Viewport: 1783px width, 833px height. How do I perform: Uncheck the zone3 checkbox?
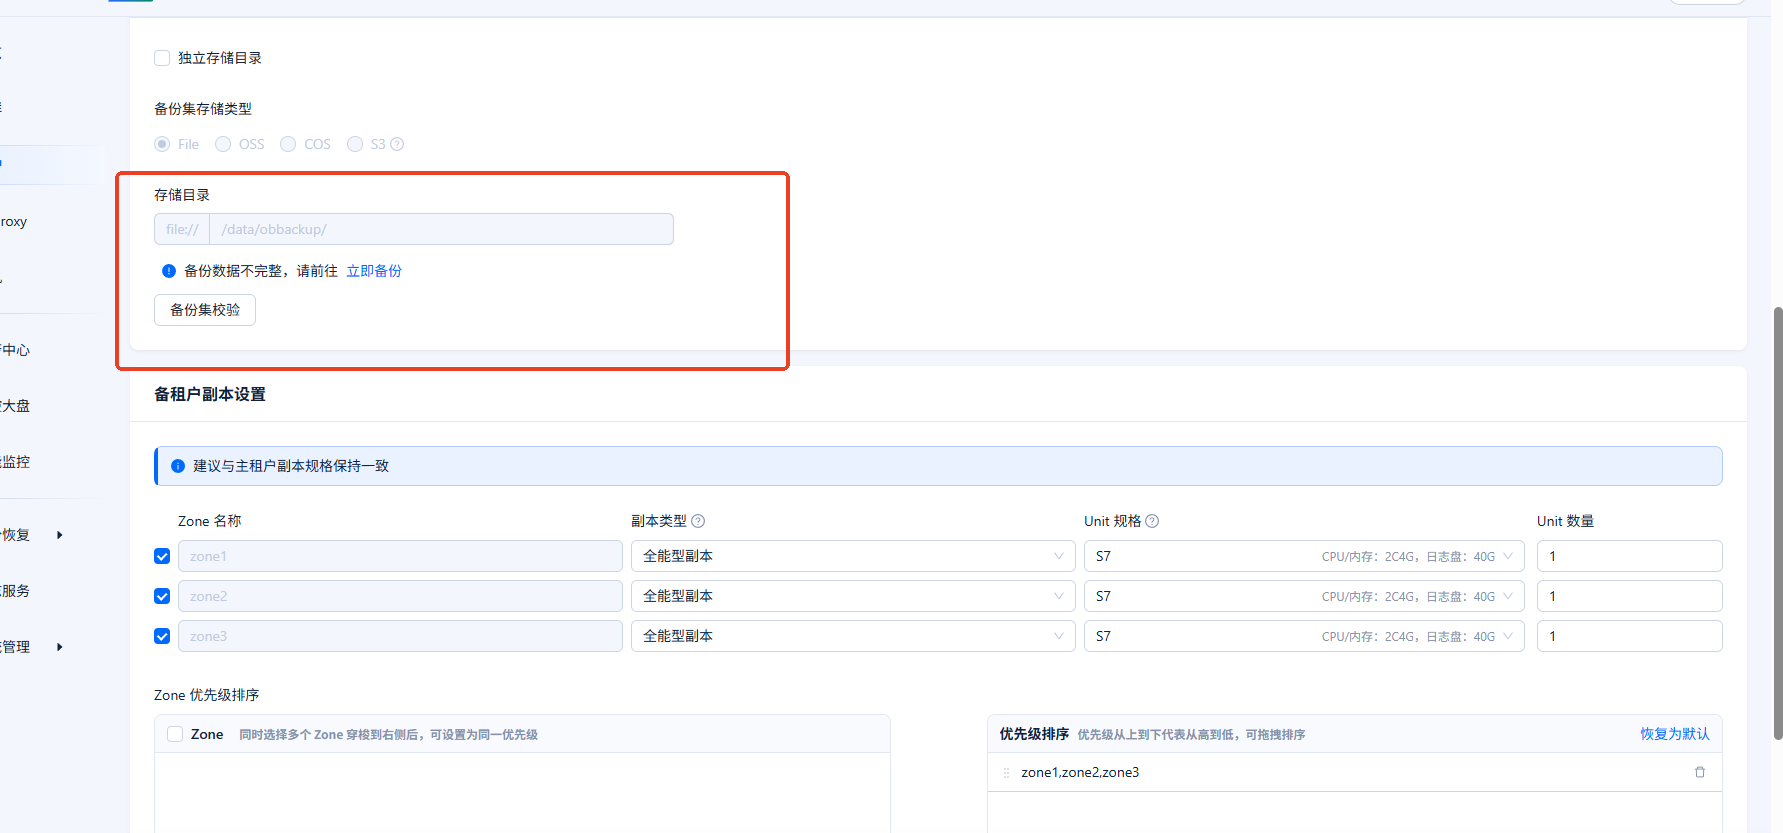(162, 636)
